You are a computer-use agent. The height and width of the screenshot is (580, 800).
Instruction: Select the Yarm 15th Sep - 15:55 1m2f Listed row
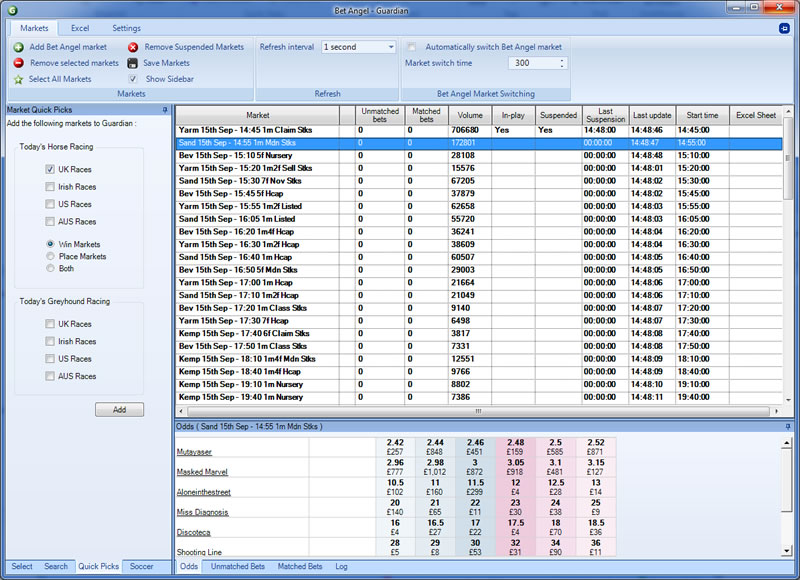coord(479,207)
